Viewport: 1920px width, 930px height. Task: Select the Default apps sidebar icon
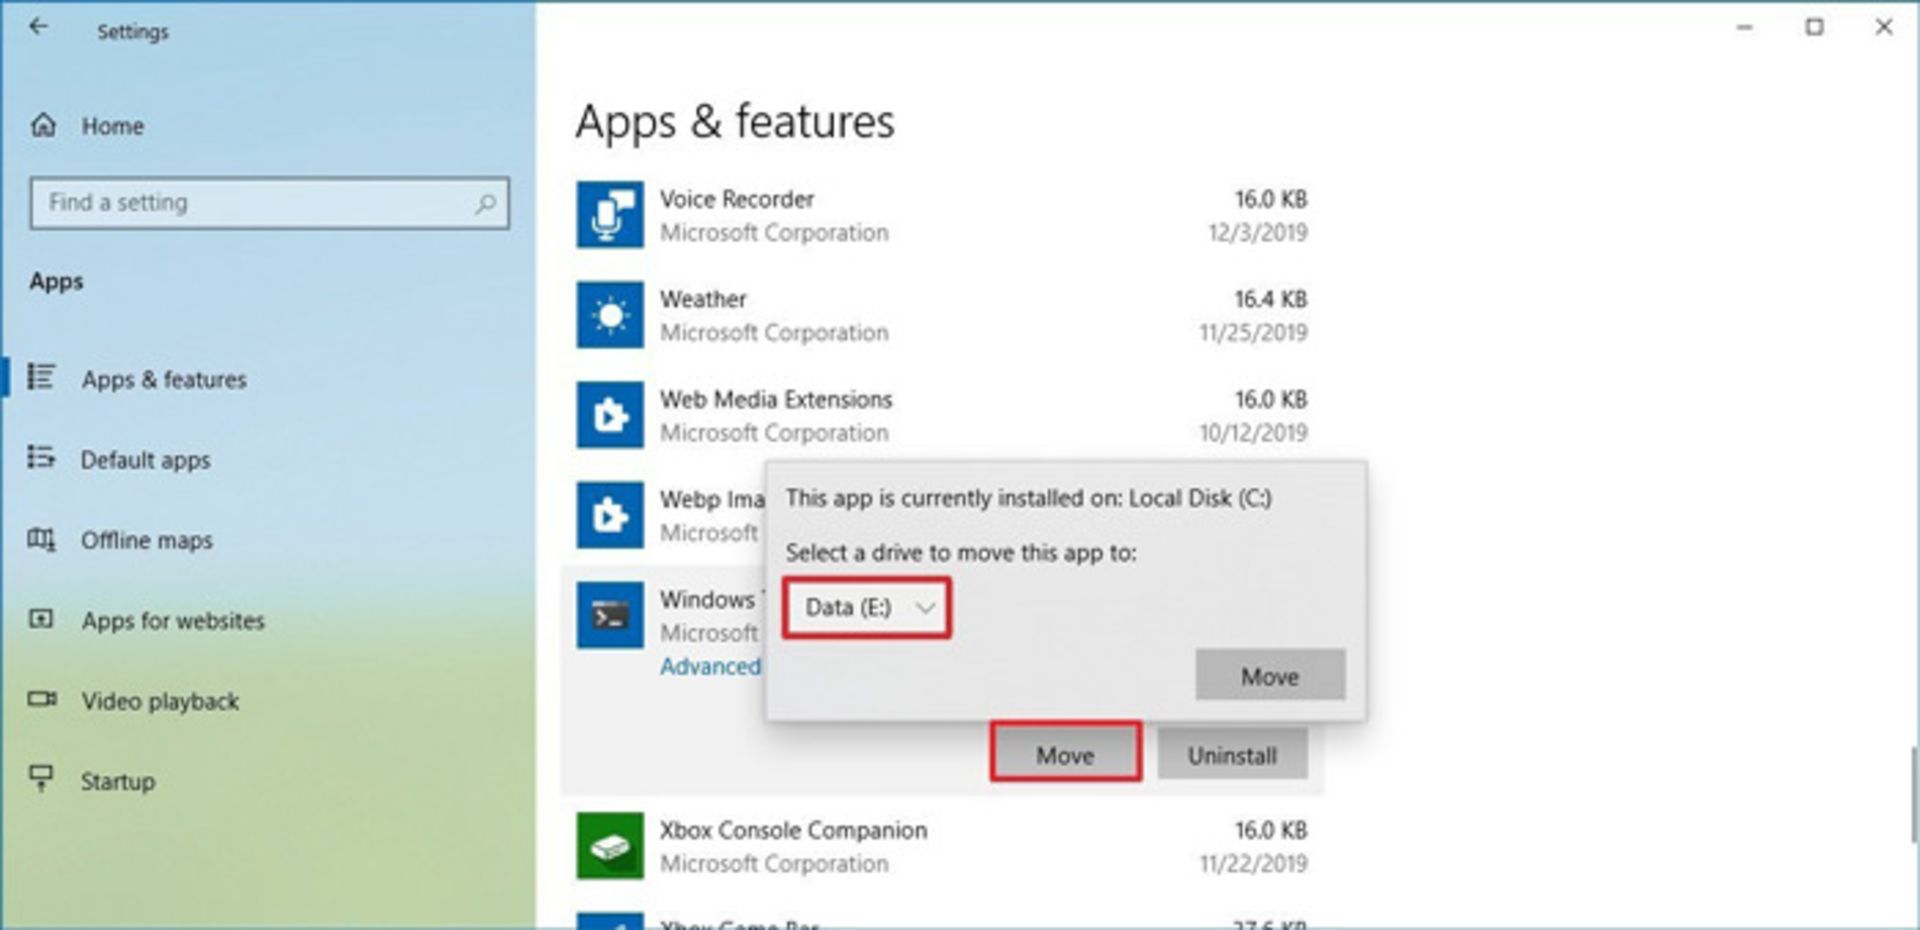[41, 458]
